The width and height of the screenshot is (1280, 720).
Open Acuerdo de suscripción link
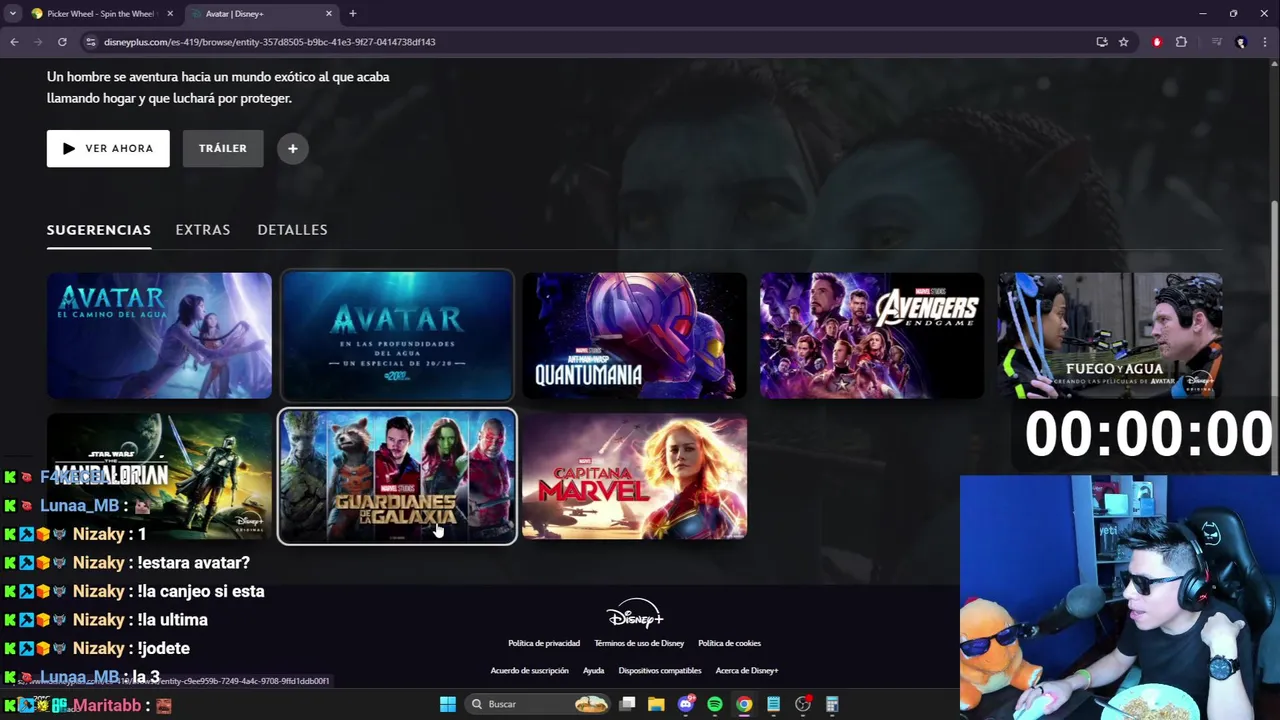529,670
